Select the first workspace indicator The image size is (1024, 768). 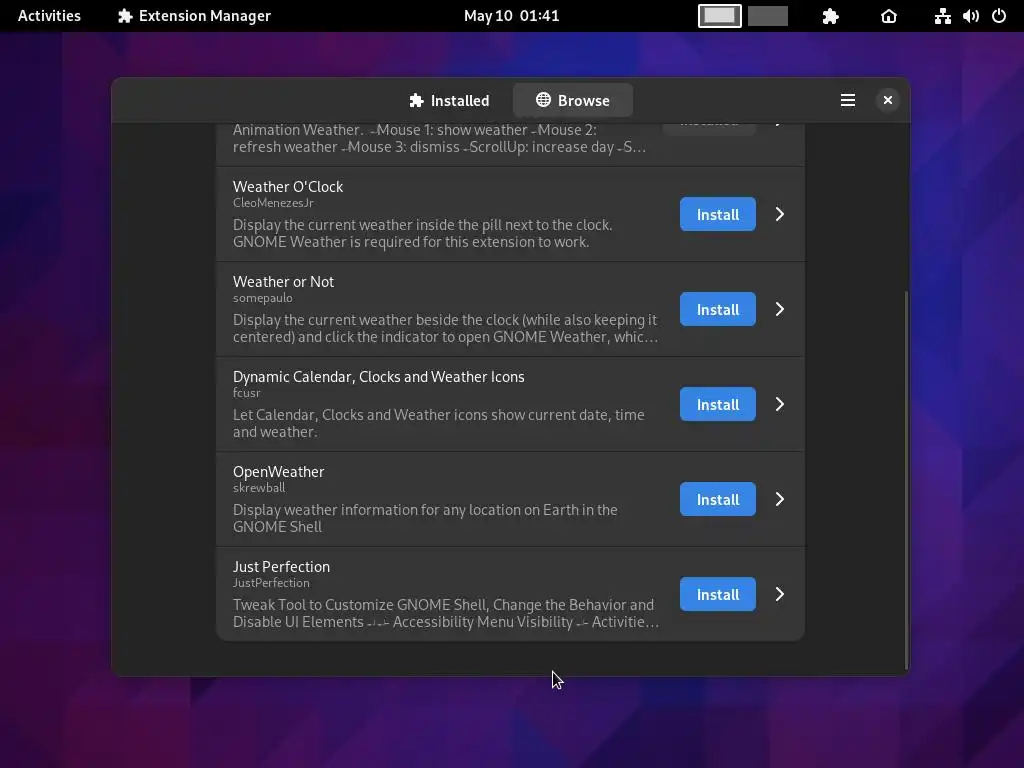coord(720,16)
